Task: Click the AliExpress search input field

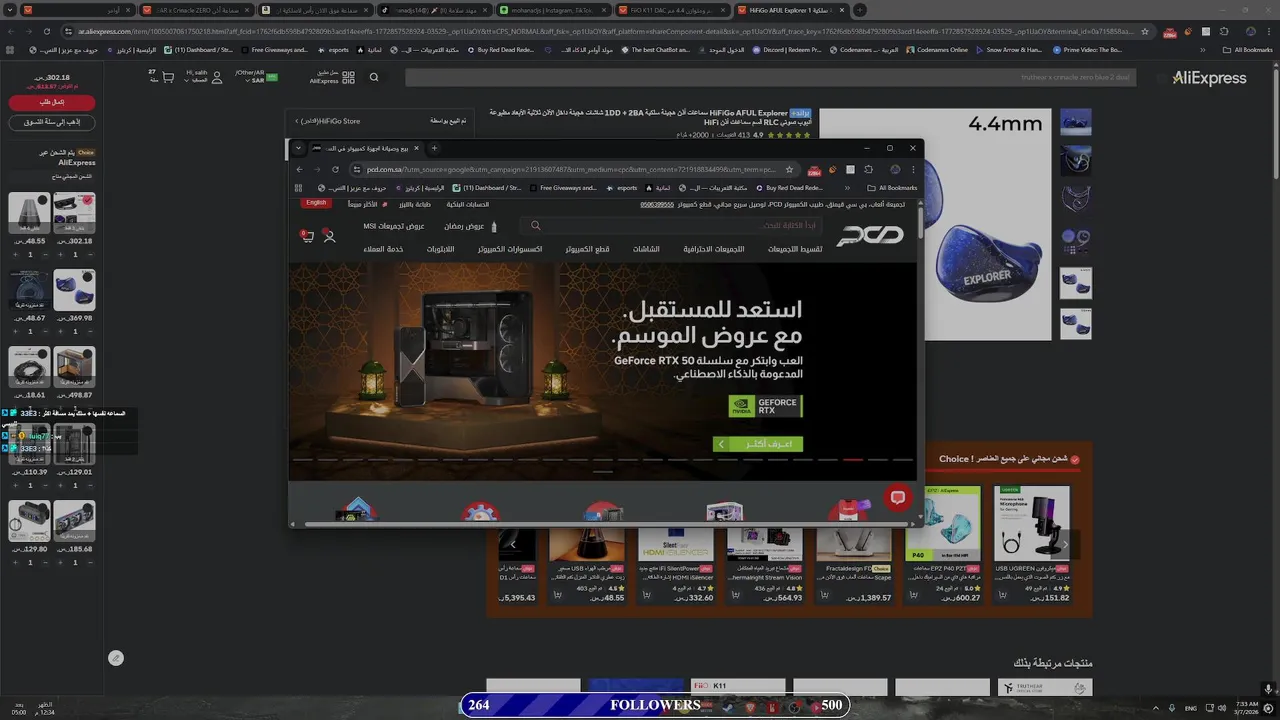Action: point(770,77)
